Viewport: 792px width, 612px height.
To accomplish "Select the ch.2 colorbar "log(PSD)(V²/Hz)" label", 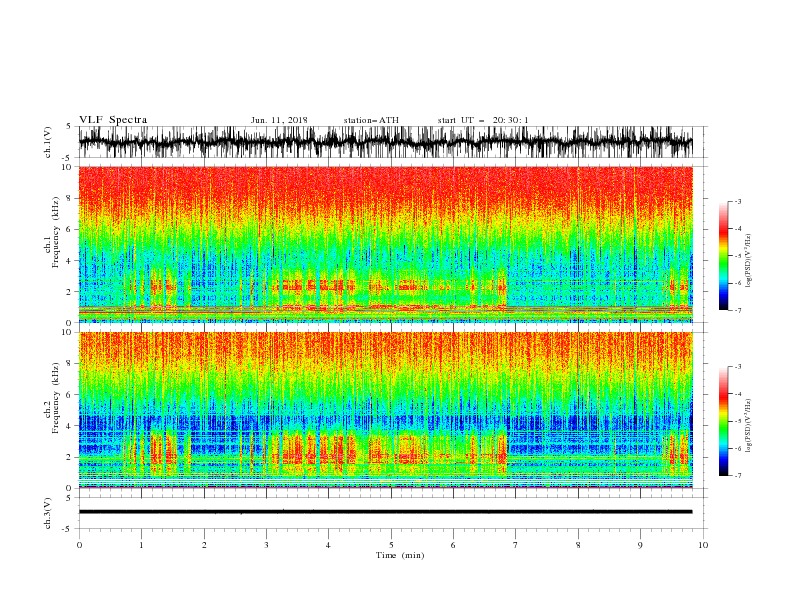I will [748, 426].
